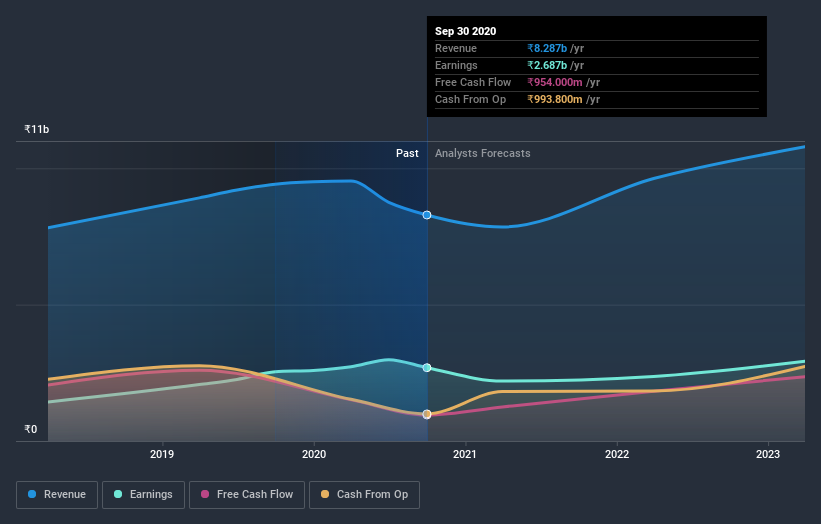Click the Revenue row label in tooltip
The image size is (821, 524).
pyautogui.click(x=456, y=48)
